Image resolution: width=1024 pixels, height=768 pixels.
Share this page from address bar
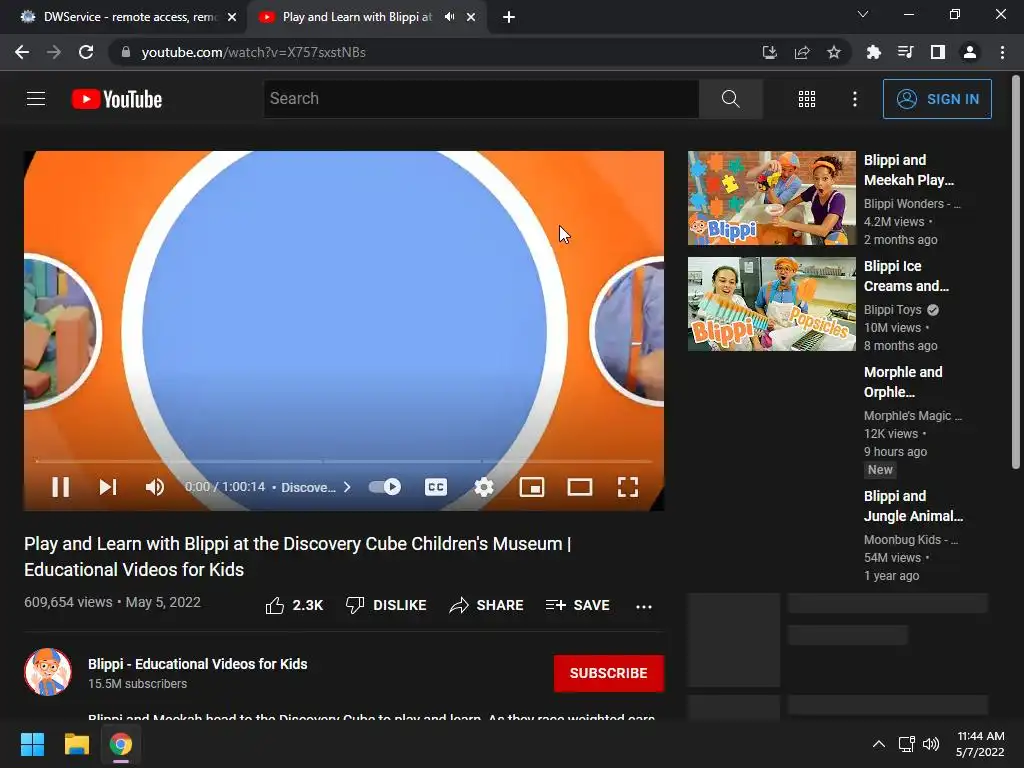[802, 52]
